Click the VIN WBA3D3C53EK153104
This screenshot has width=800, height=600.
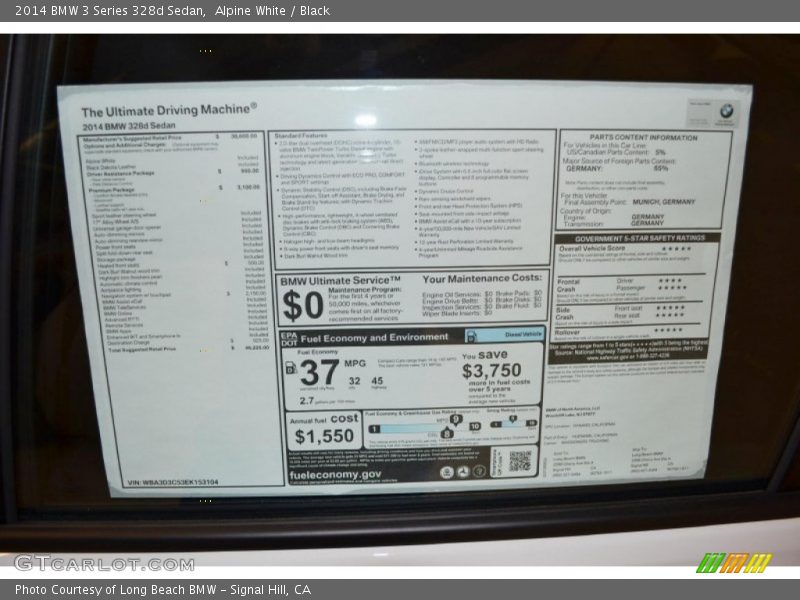pos(173,482)
